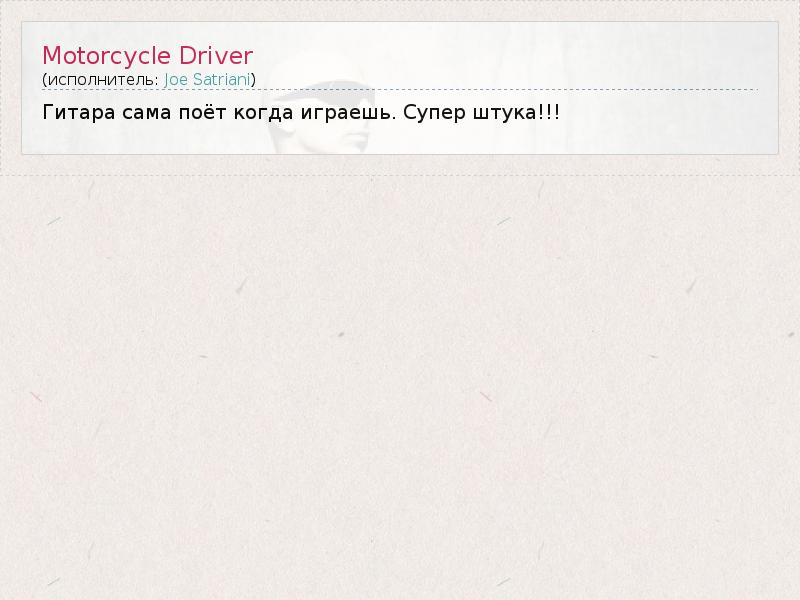This screenshot has height=600, width=800.
Task: Click the closing parenthesis after Satriani
Action: click(253, 80)
